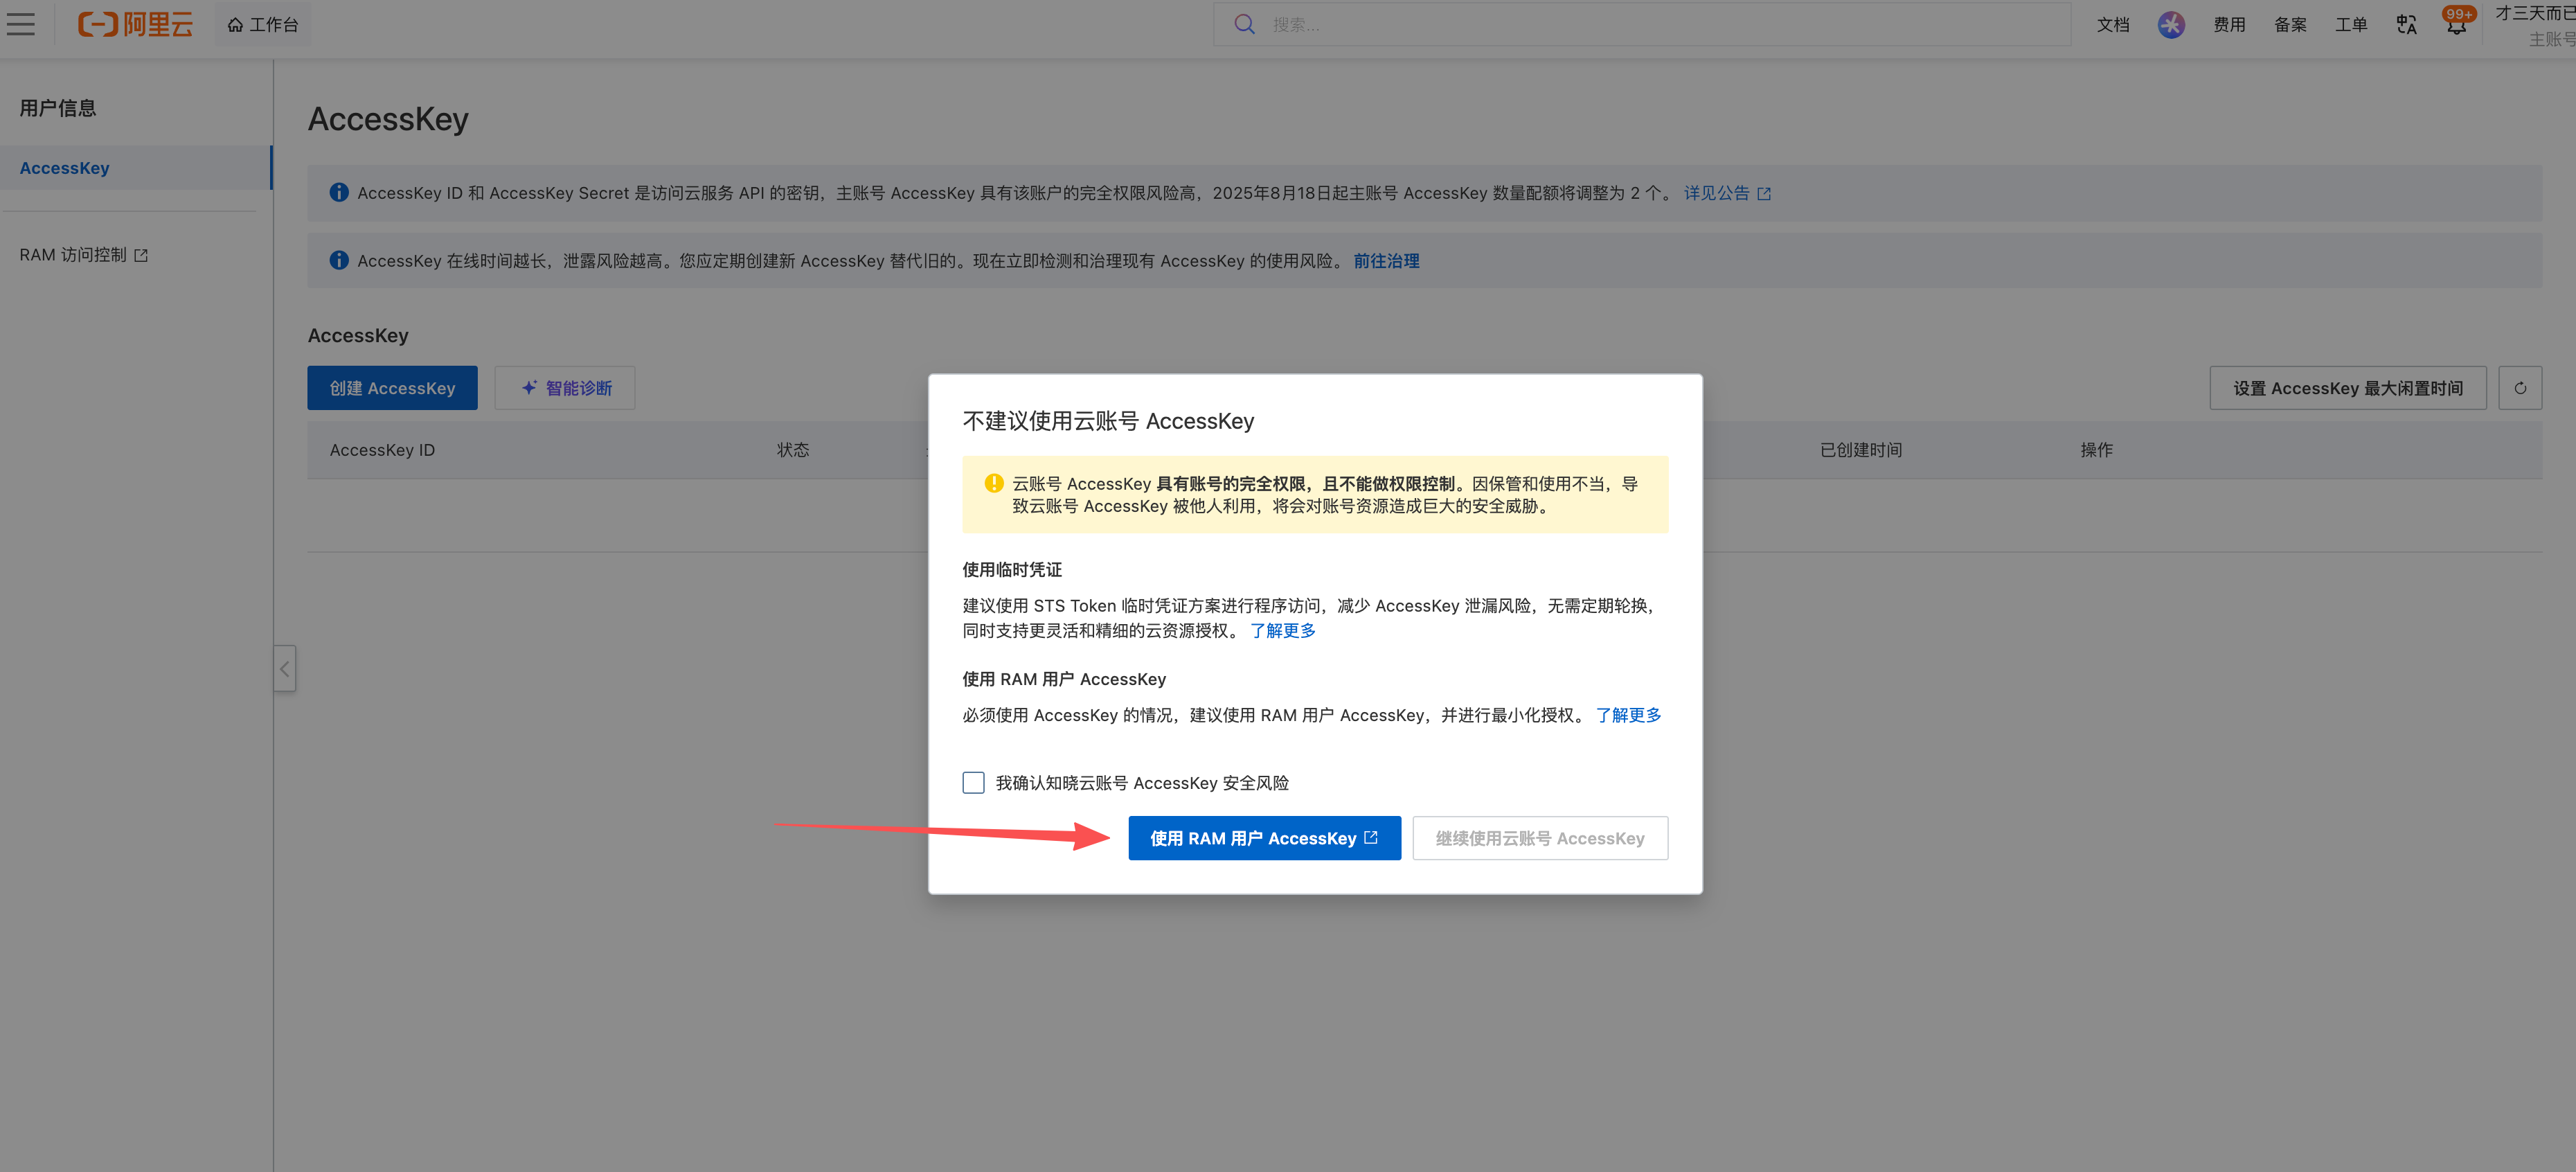Click 设置 AccessKey 最大闲置时间 button

[2347, 388]
